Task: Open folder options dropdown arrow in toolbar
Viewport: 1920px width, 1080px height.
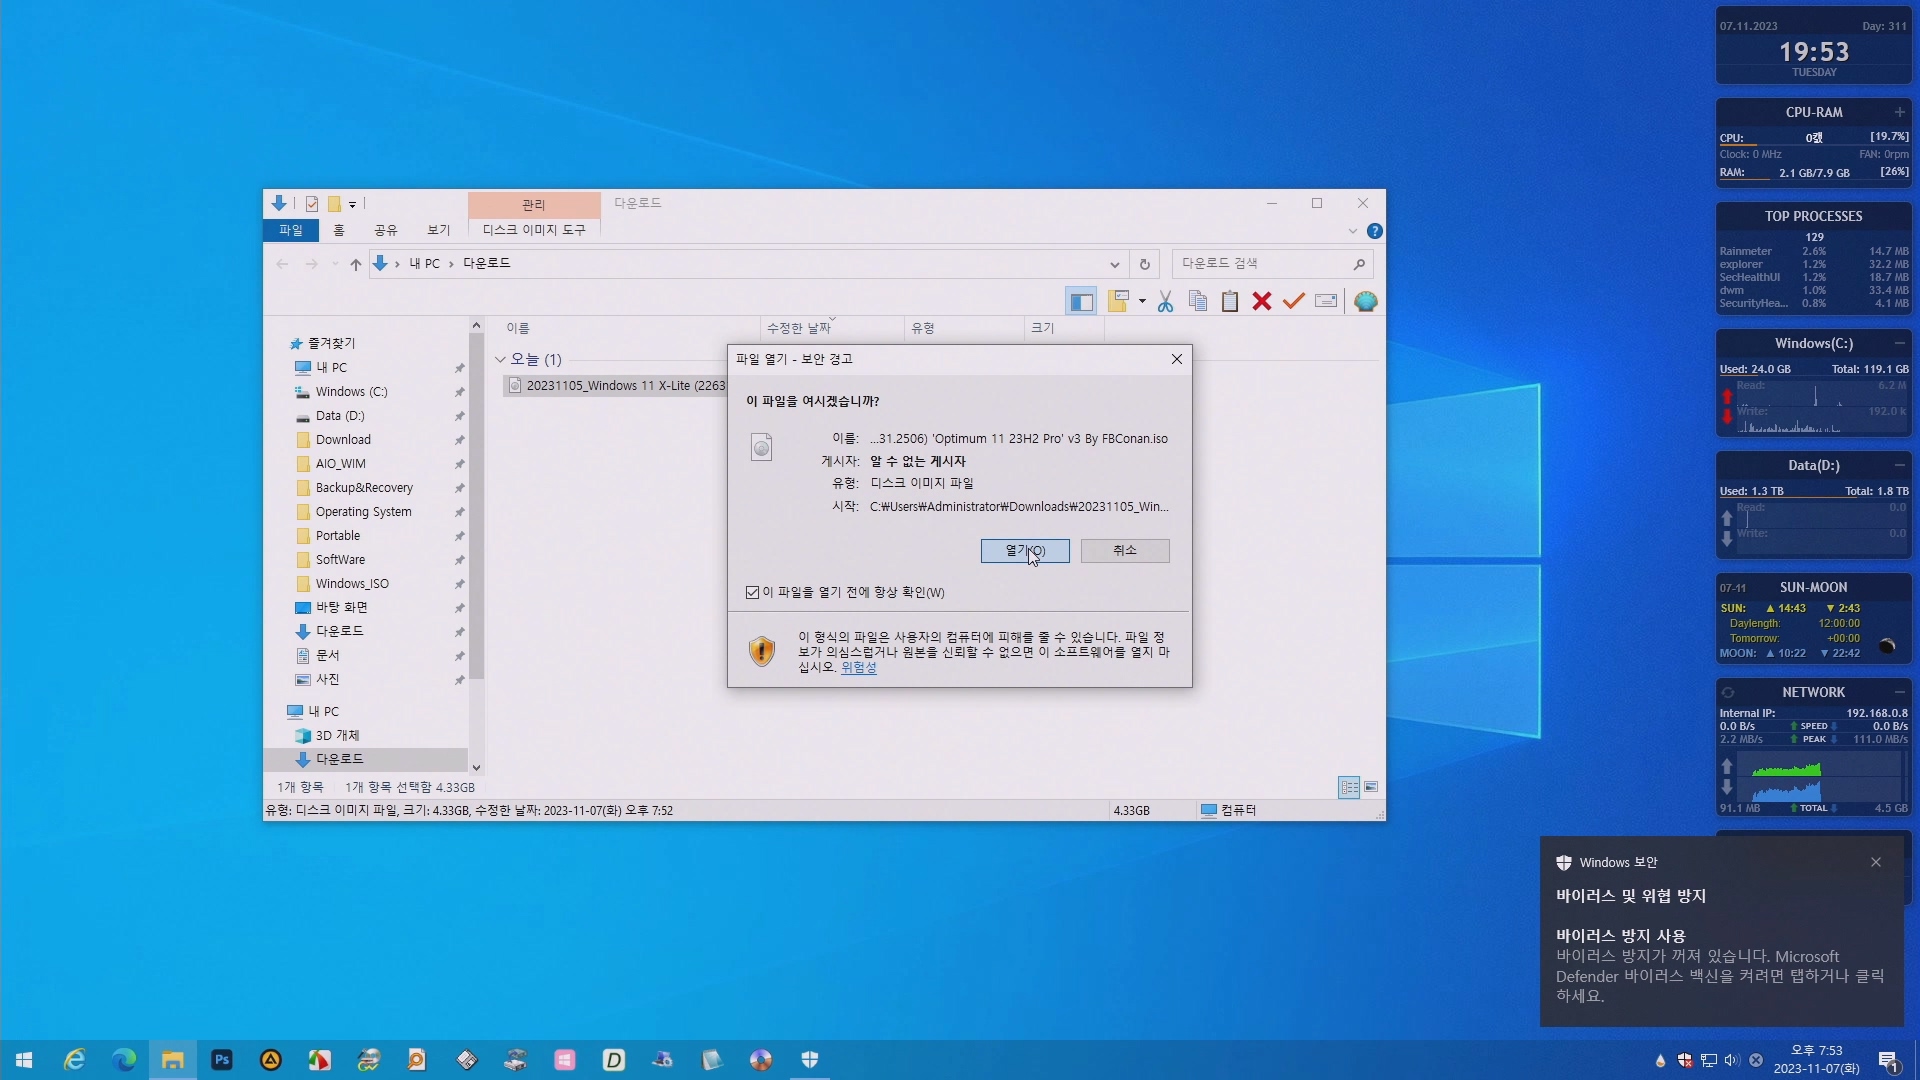Action: pos(1142,302)
